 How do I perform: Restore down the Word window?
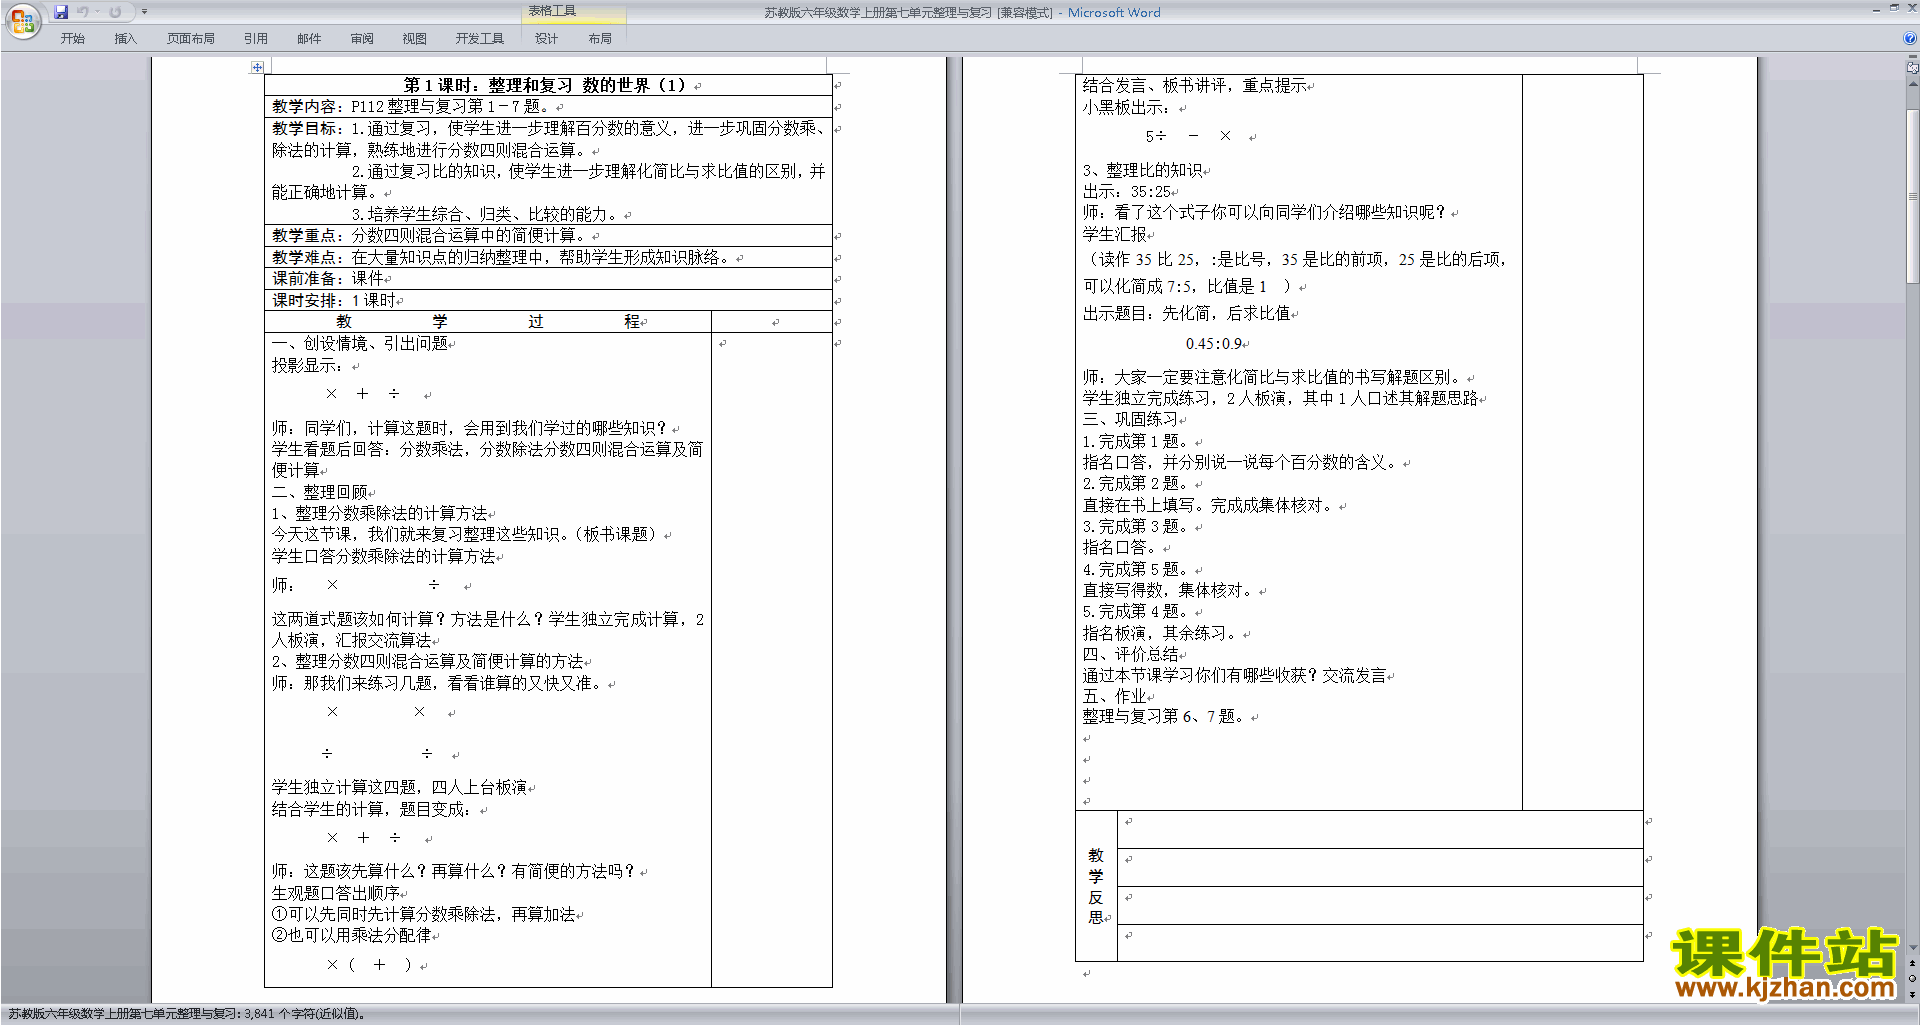[x=1894, y=8]
